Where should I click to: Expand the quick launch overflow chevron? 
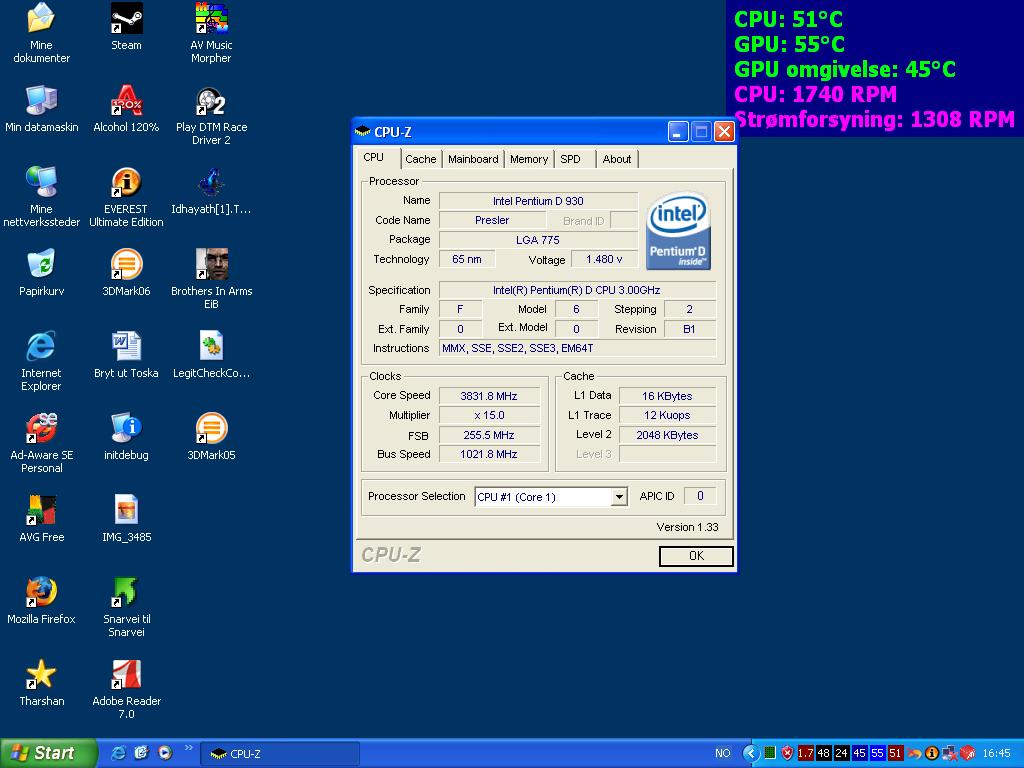coord(189,748)
